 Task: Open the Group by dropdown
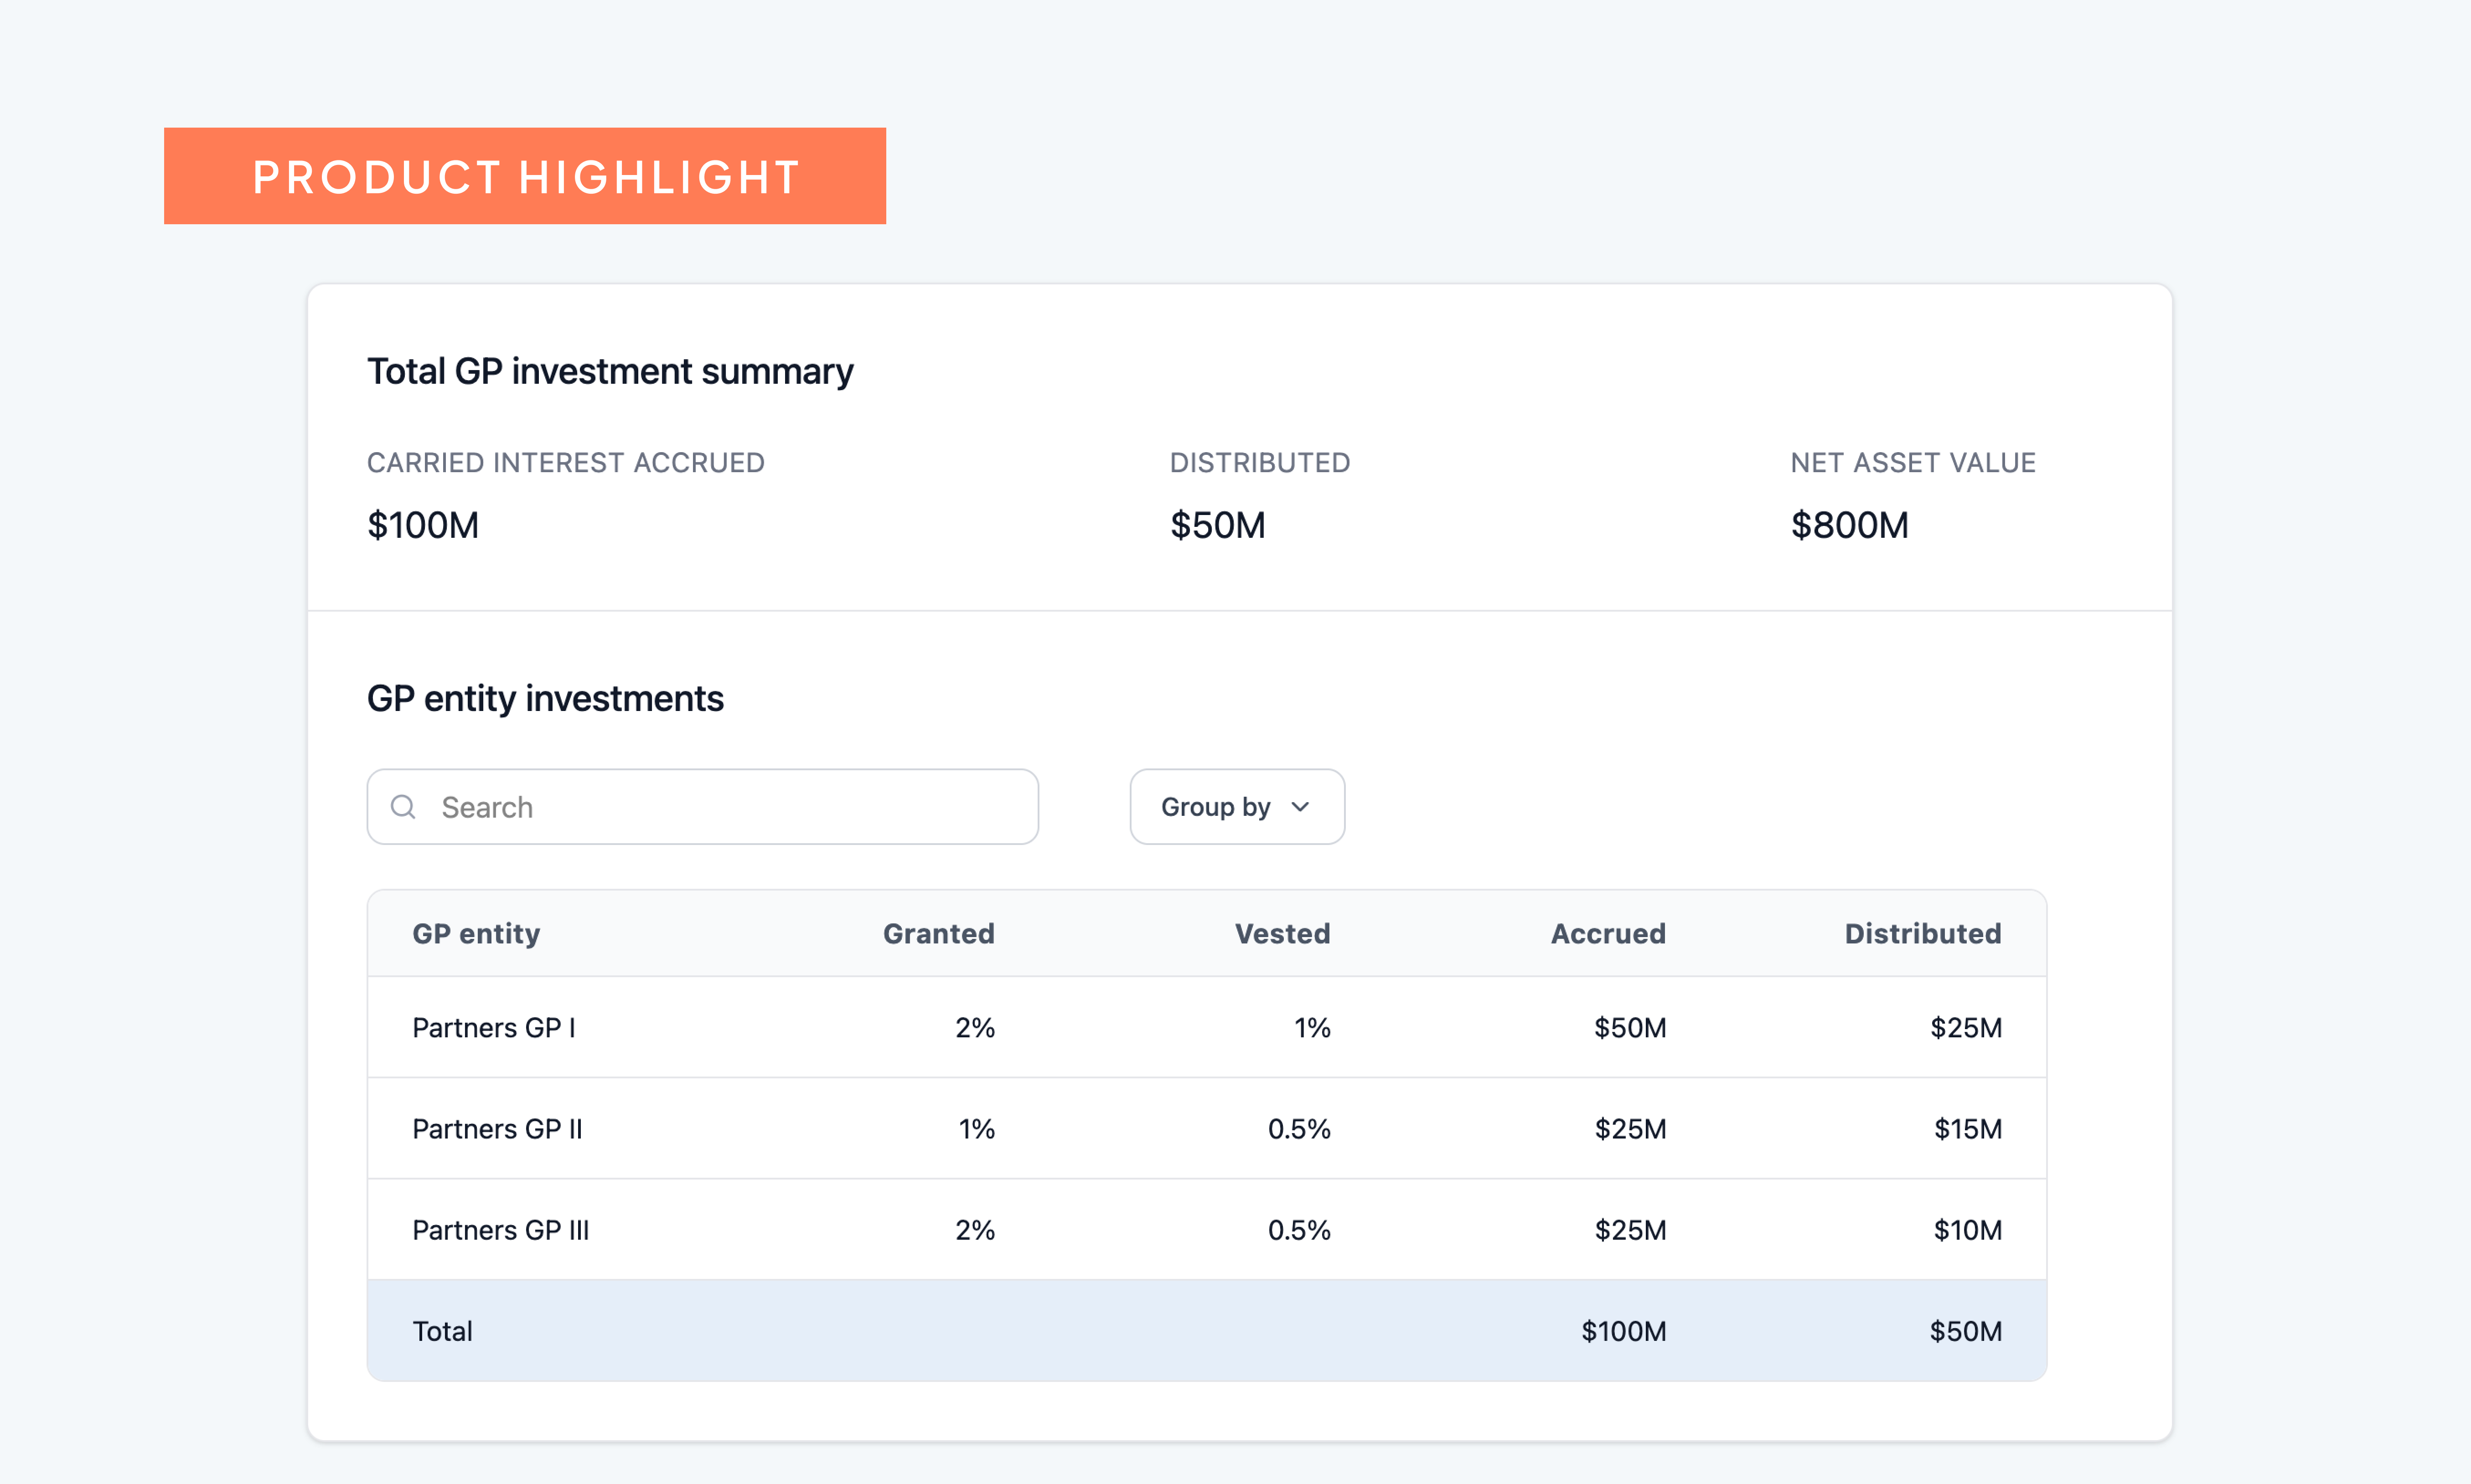[x=1236, y=807]
